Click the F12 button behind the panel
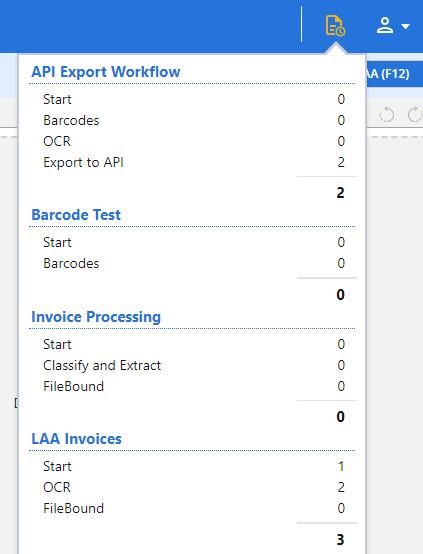This screenshot has height=554, width=423. [x=394, y=74]
